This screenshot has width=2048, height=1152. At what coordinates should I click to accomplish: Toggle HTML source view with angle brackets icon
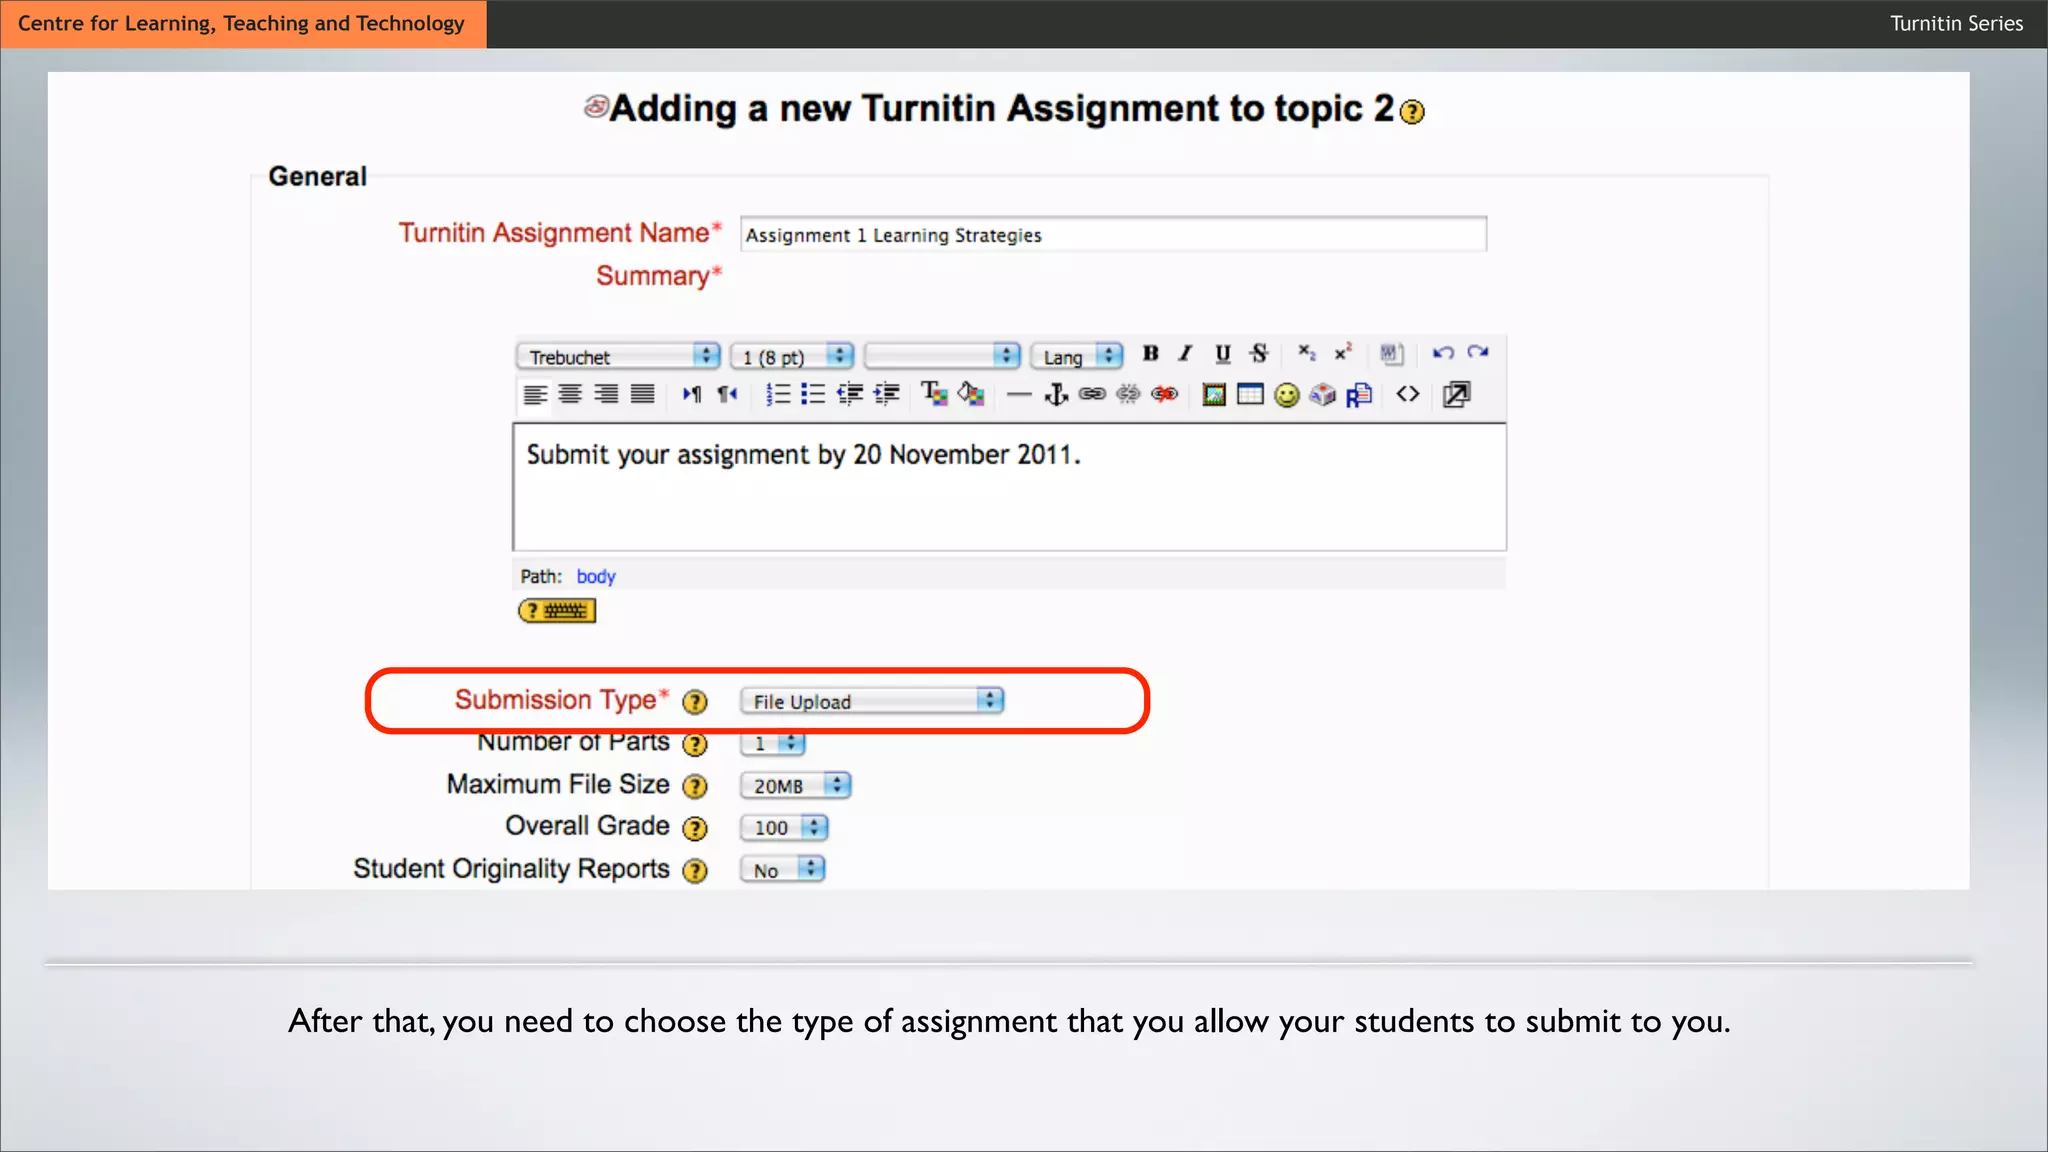[x=1408, y=394]
